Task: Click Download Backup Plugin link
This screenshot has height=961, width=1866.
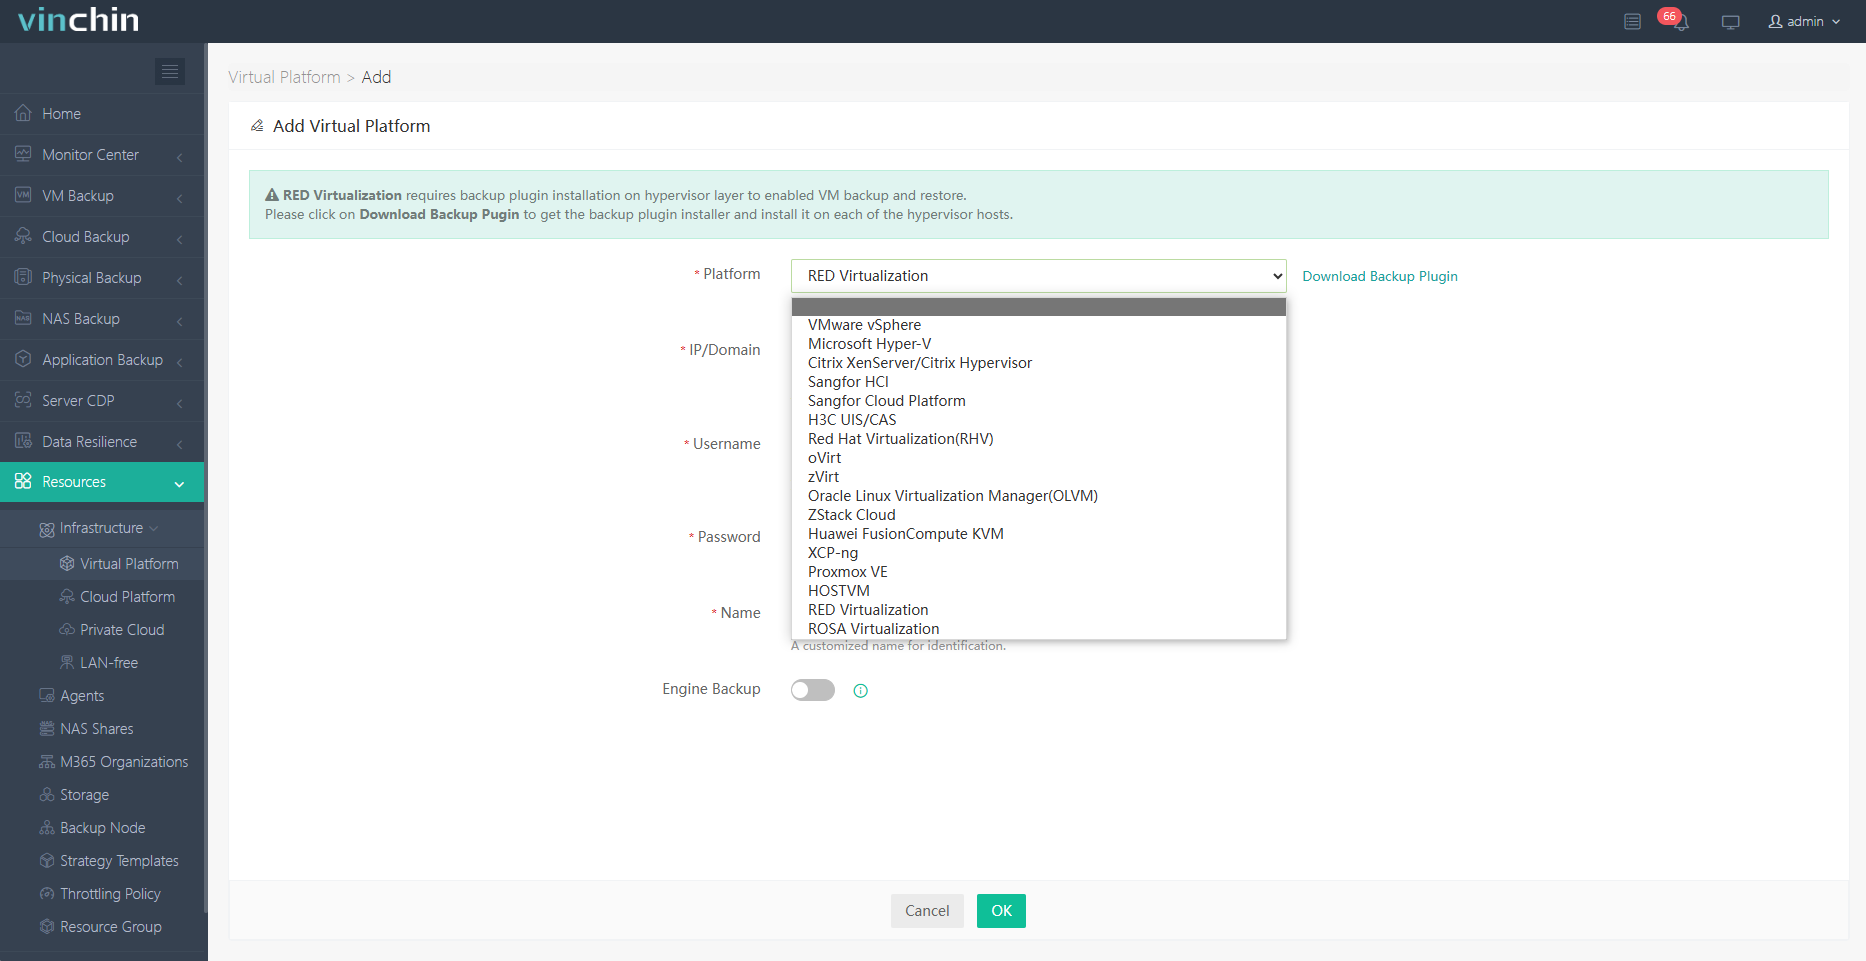Action: coord(1380,276)
